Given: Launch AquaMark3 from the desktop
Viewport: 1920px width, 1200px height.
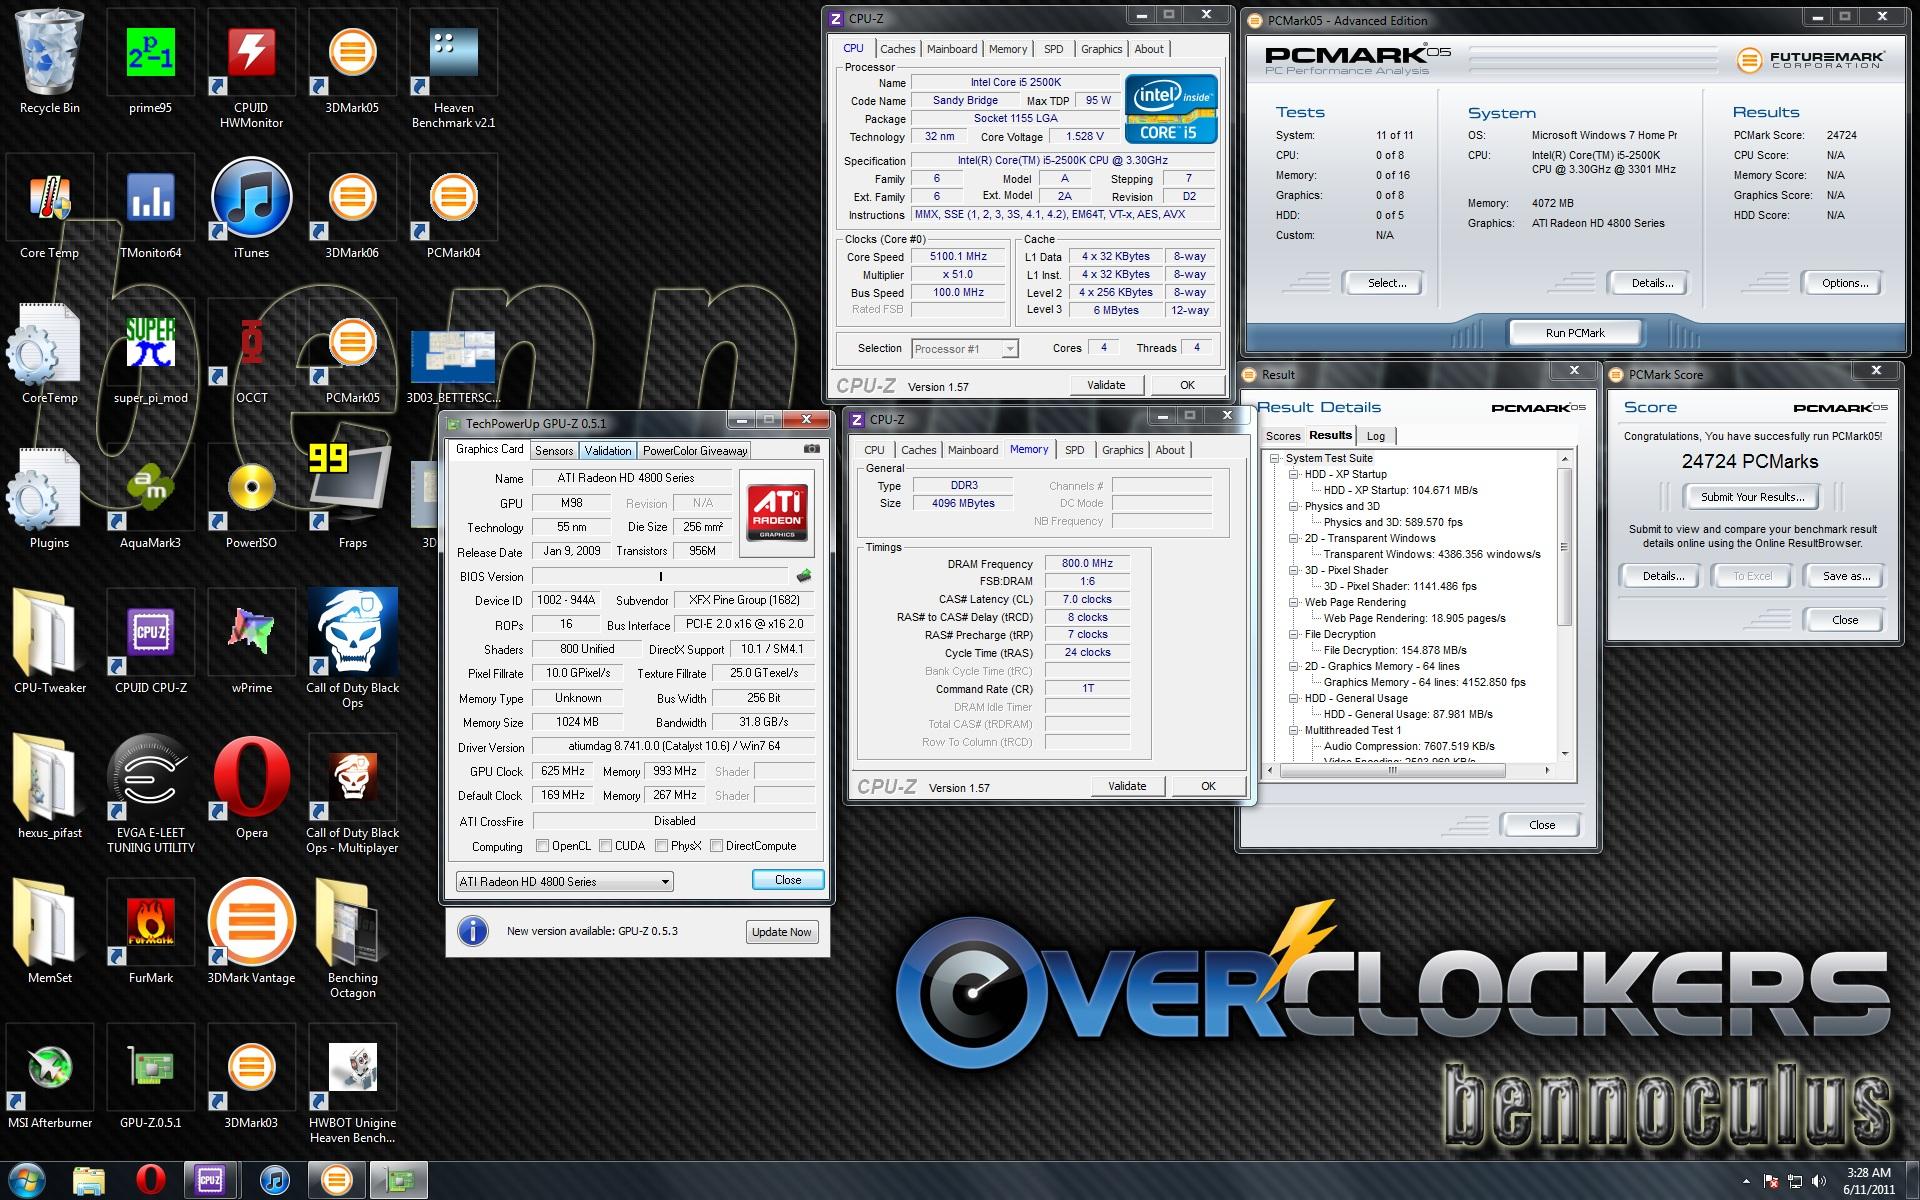Looking at the screenshot, I should (x=150, y=497).
